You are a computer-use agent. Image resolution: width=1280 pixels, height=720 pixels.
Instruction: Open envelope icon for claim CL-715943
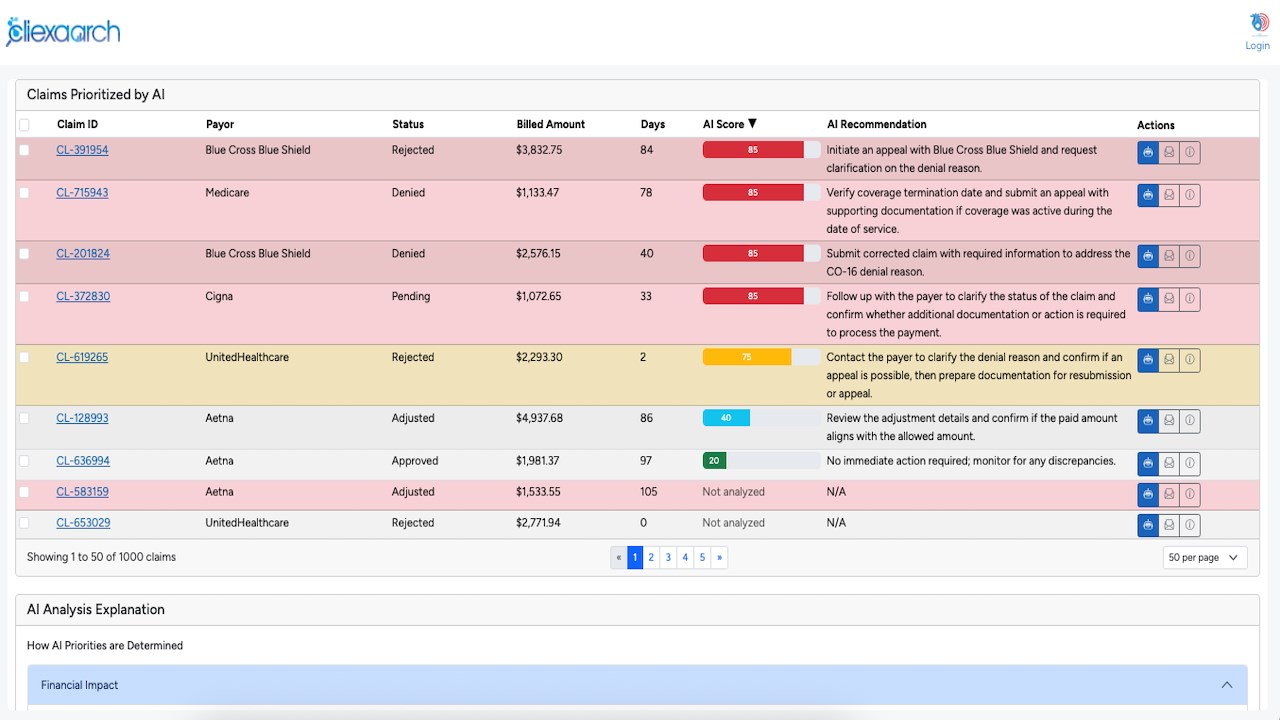click(x=1169, y=195)
